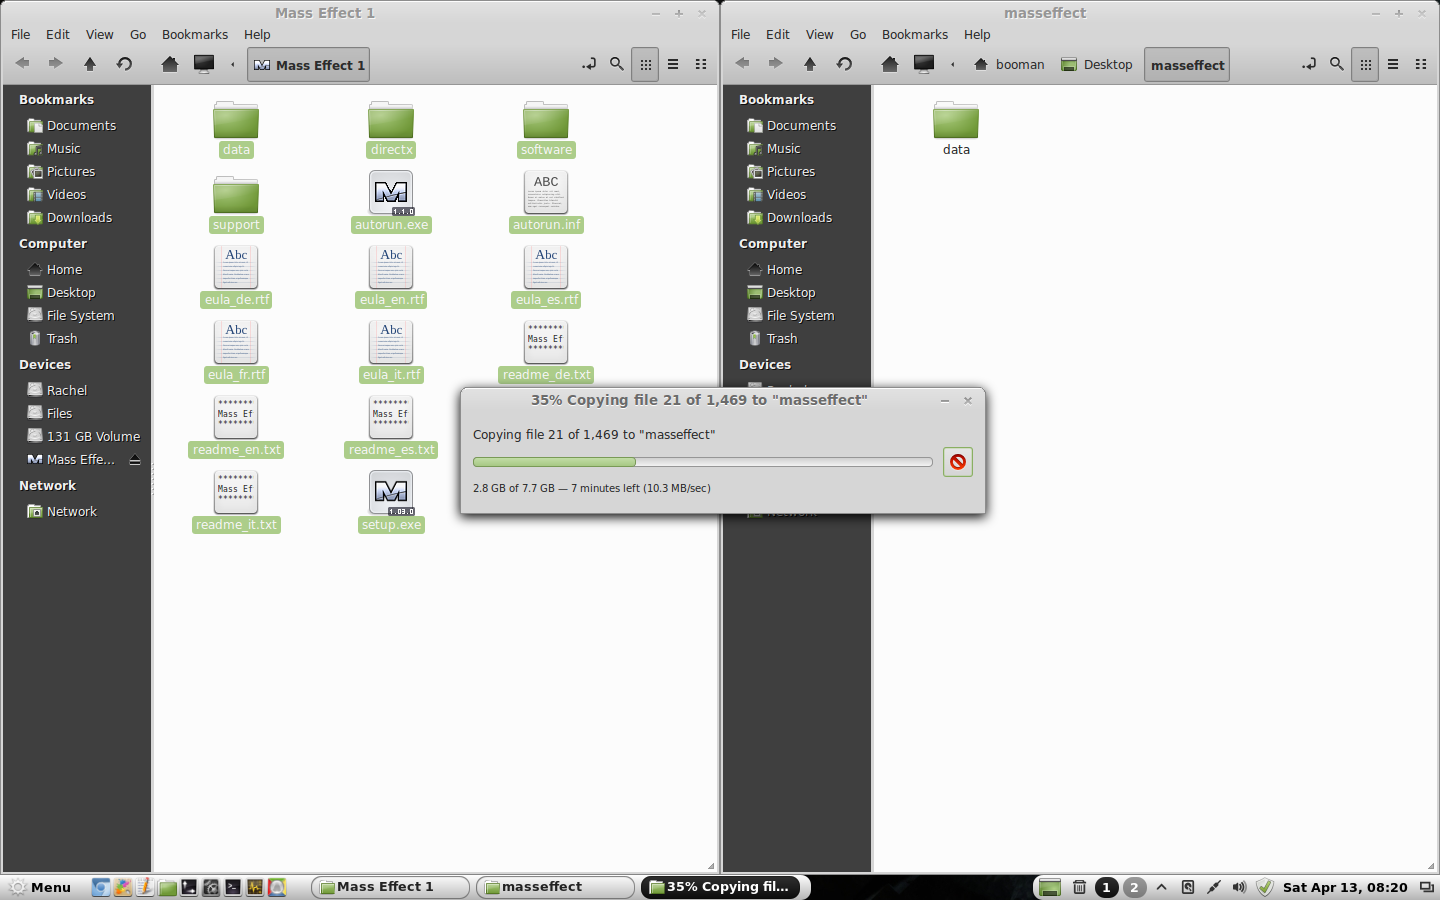1440x900 pixels.
Task: Open Help menu in masseffect window
Action: pyautogui.click(x=977, y=34)
